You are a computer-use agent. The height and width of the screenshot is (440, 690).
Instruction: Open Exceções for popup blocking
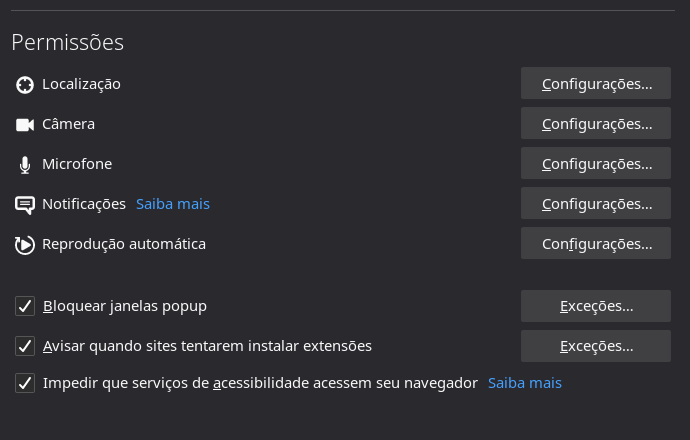[x=596, y=306]
